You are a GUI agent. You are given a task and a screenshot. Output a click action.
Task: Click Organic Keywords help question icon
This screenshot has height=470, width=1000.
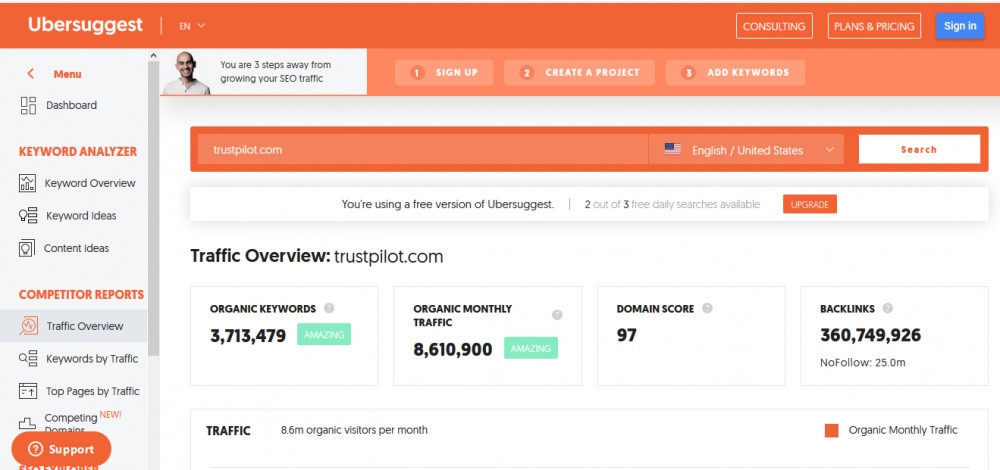pos(329,308)
